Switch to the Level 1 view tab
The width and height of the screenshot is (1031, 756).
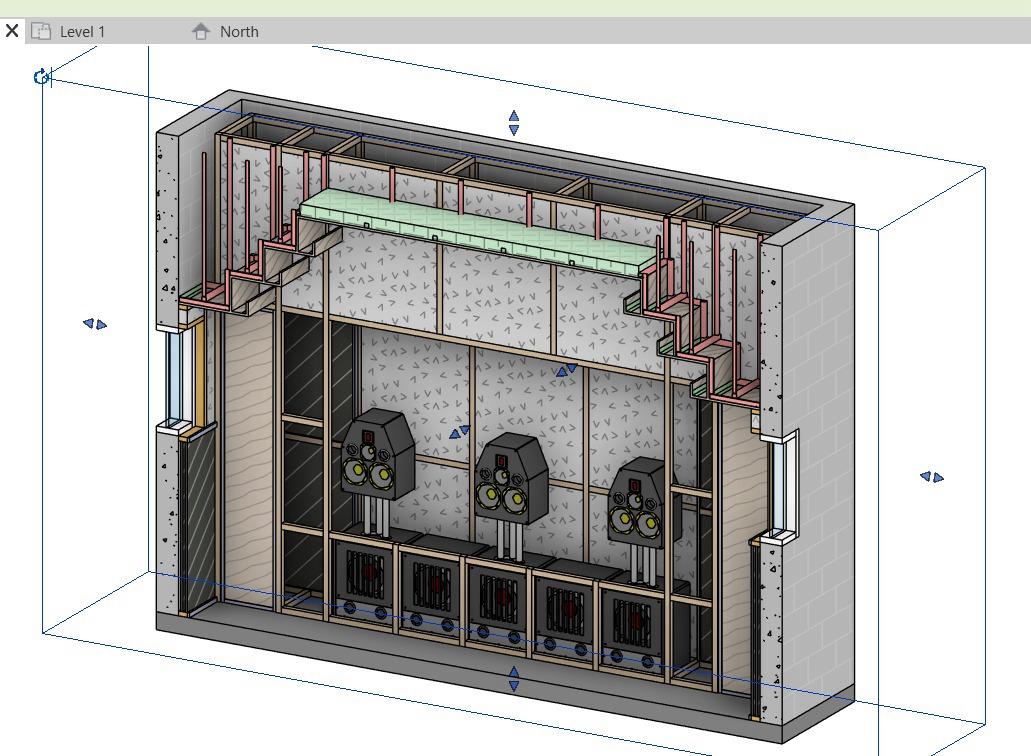82,32
